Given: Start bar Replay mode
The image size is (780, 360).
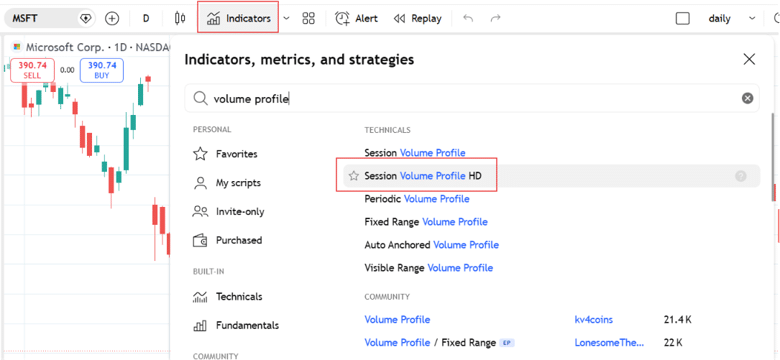Looking at the screenshot, I should 417,19.
